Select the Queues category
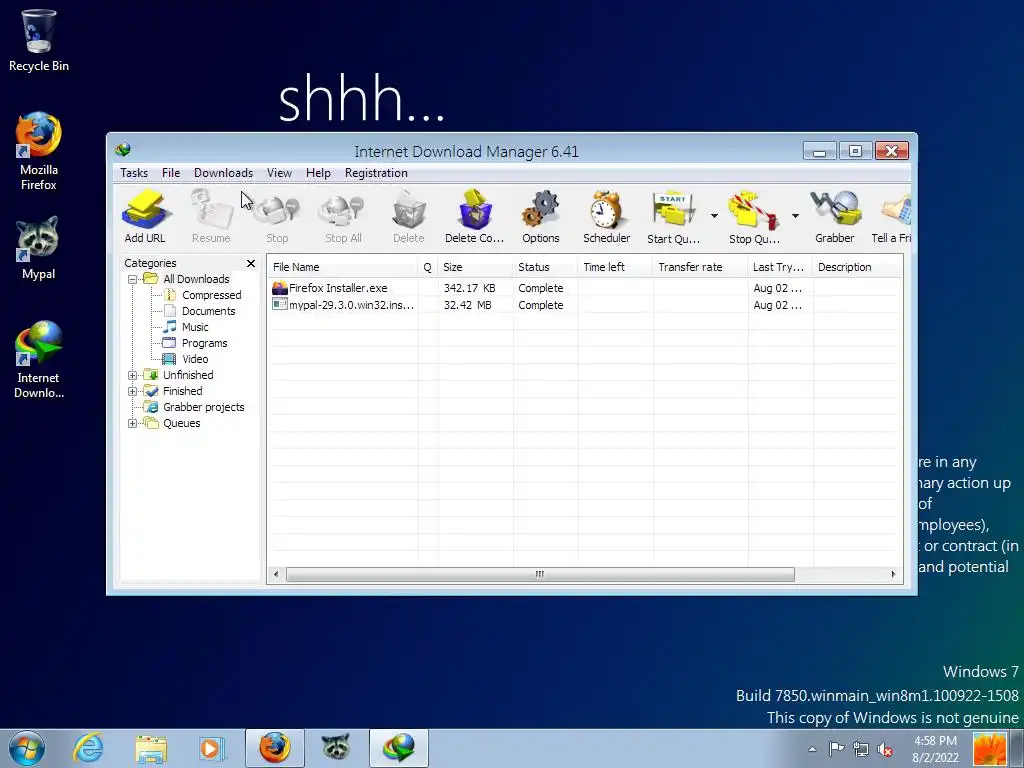The width and height of the screenshot is (1024, 768). [x=182, y=423]
